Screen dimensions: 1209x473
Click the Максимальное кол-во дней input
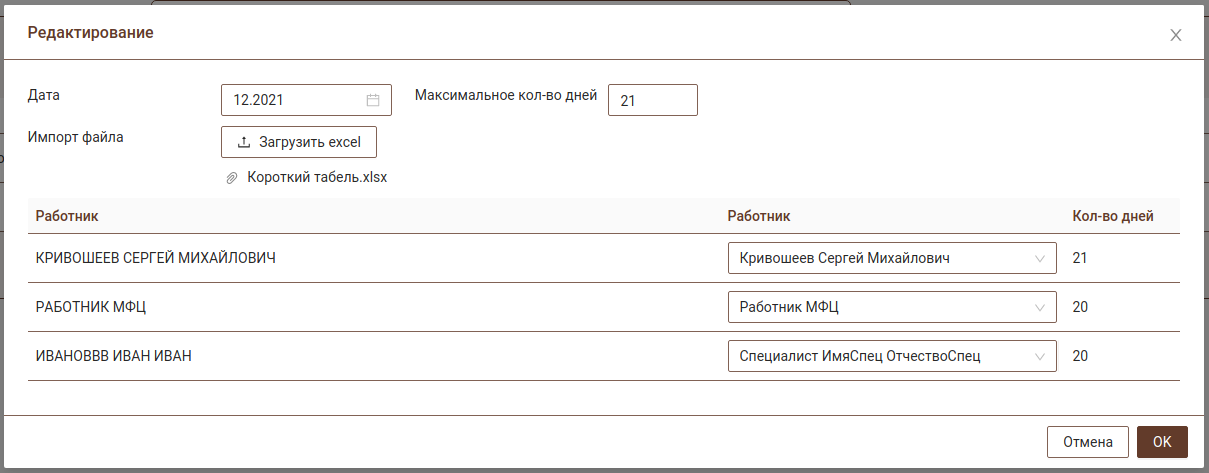[652, 100]
